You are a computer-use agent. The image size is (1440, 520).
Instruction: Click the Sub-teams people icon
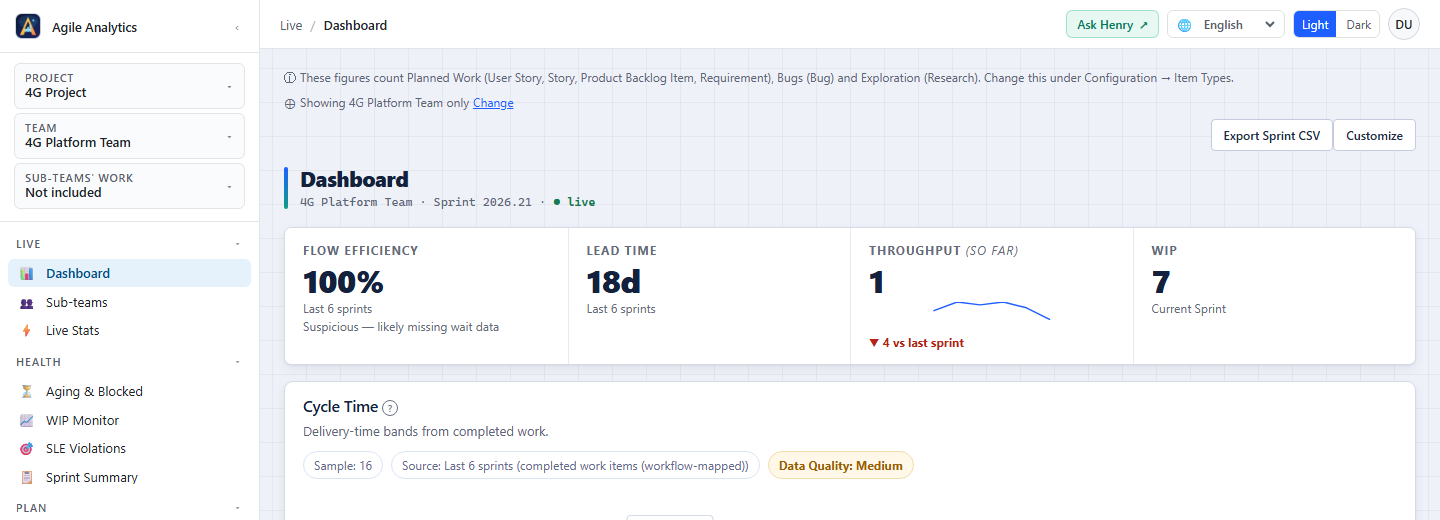point(26,302)
